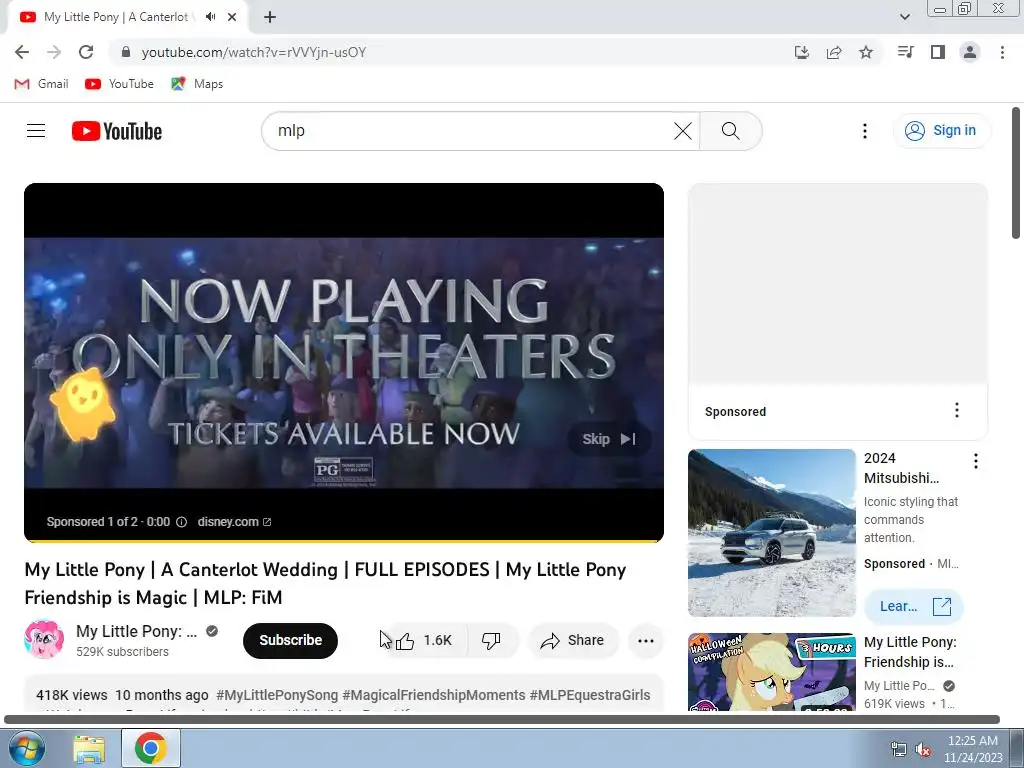
Task: Open YouTube settings three-dot menu near Sign in
Action: point(865,131)
